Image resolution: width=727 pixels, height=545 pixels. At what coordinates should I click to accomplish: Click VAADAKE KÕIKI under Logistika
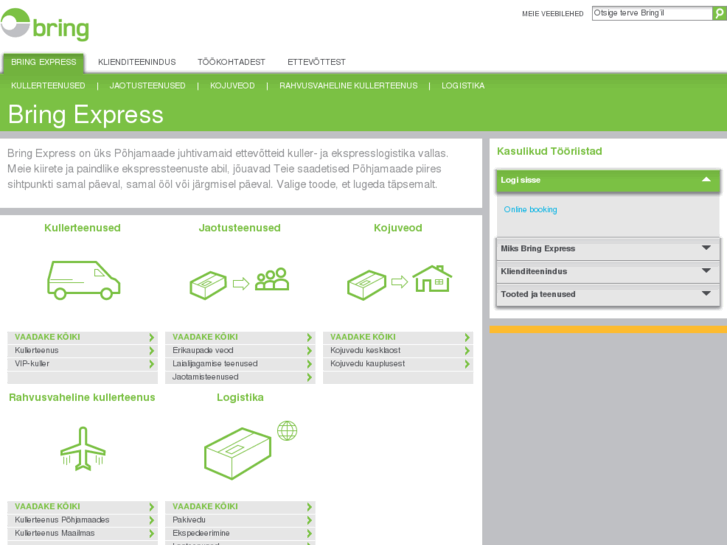coord(205,507)
